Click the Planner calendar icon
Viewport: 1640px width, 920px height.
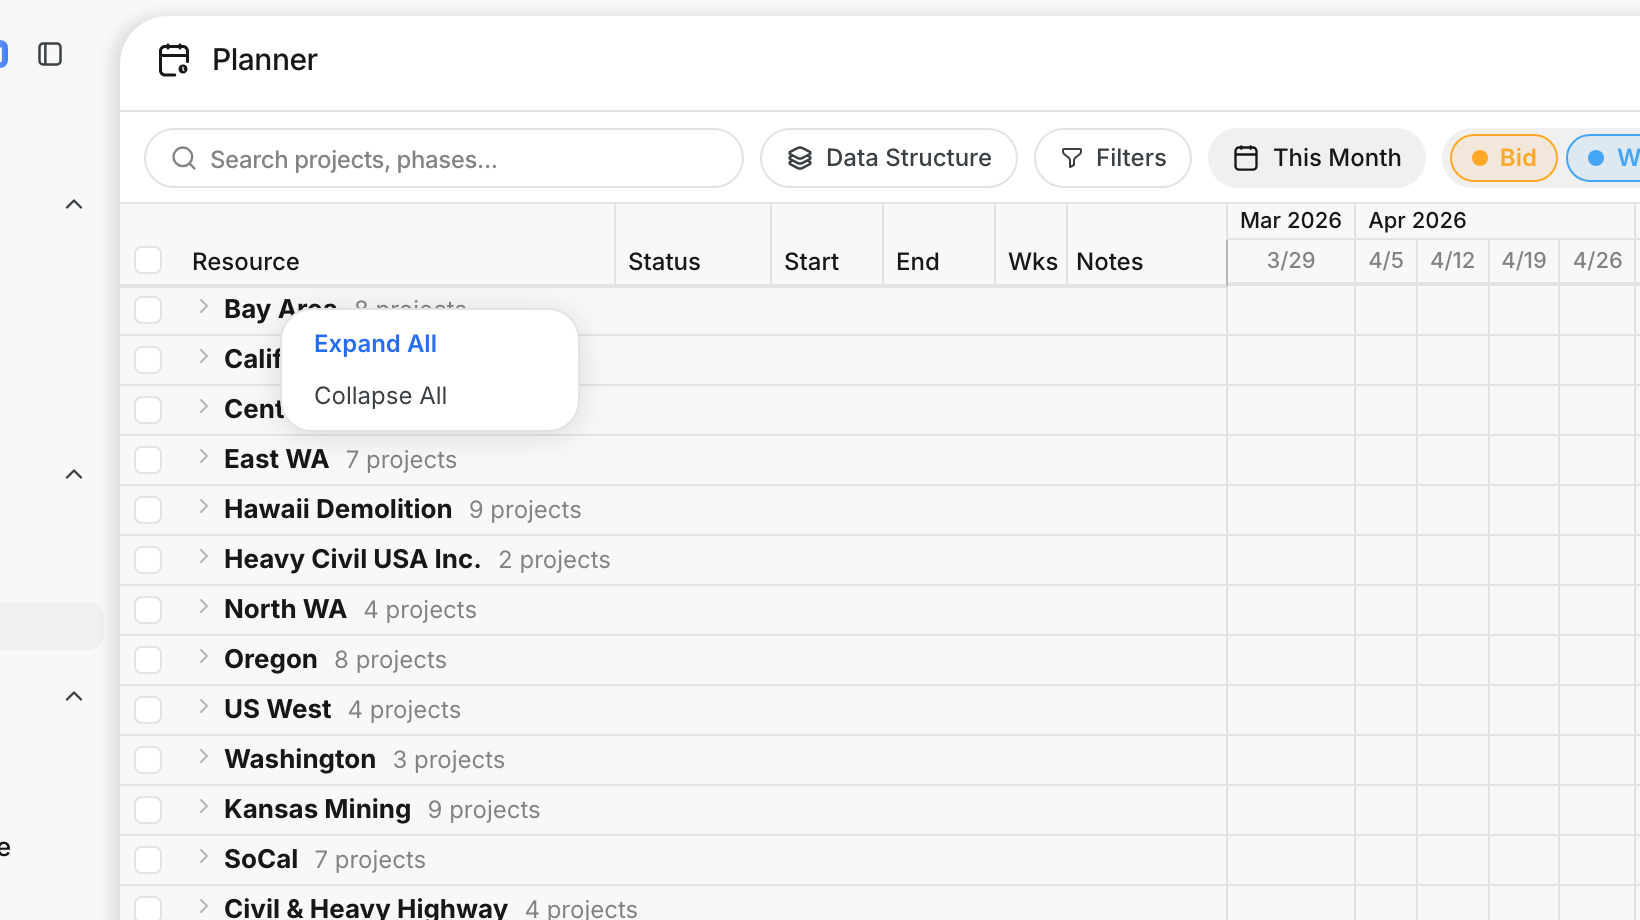click(x=174, y=60)
